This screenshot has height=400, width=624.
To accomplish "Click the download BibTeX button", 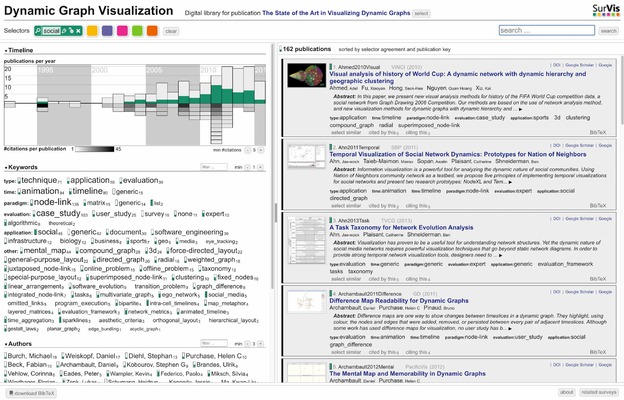I will [31, 393].
